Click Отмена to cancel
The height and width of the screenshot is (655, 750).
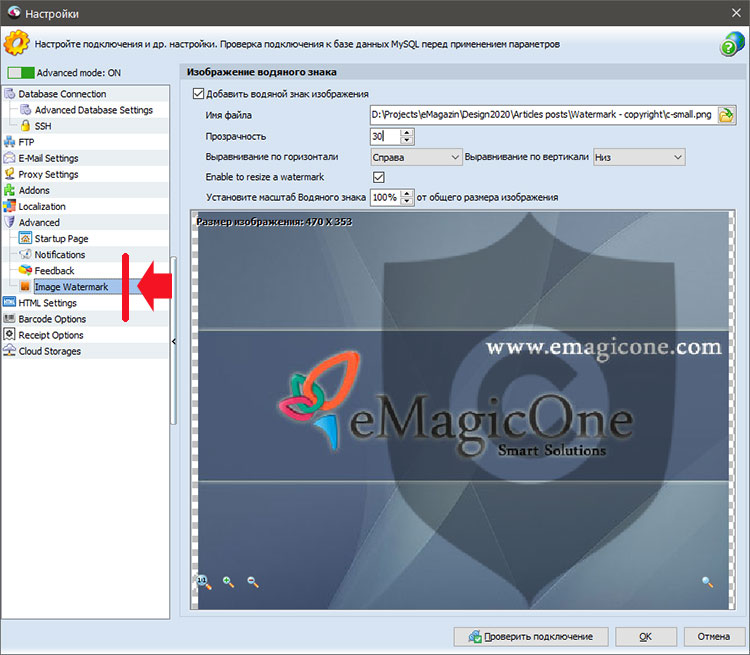coord(714,636)
